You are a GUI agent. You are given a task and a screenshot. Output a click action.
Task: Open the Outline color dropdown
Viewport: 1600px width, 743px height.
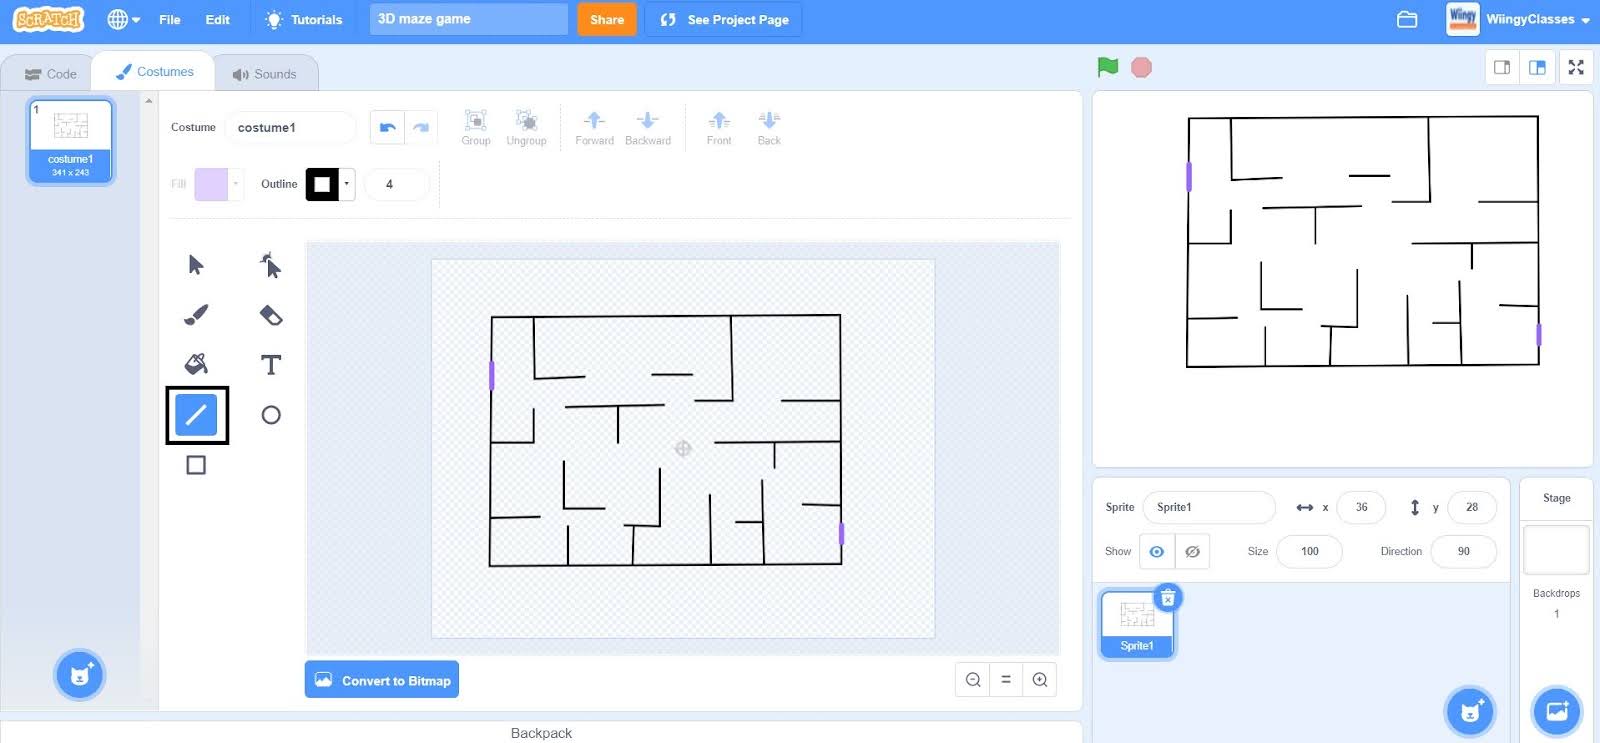(347, 184)
